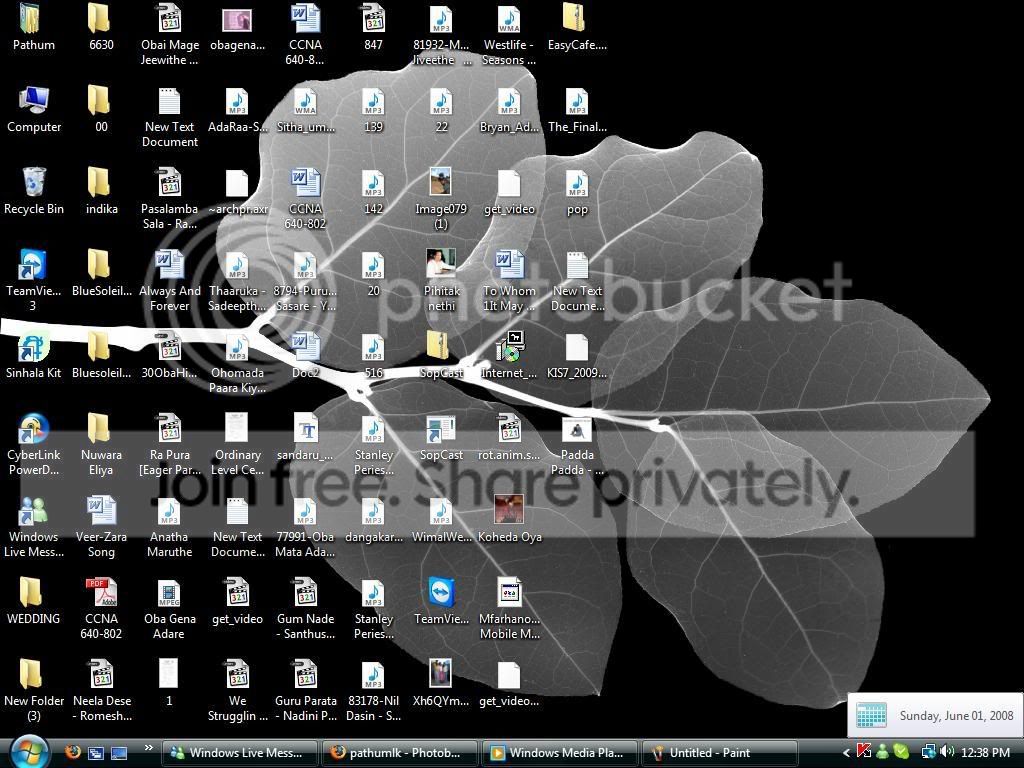1024x768 pixels.
Task: Select the Bryan_Ad... MP3 file
Action: click(509, 101)
